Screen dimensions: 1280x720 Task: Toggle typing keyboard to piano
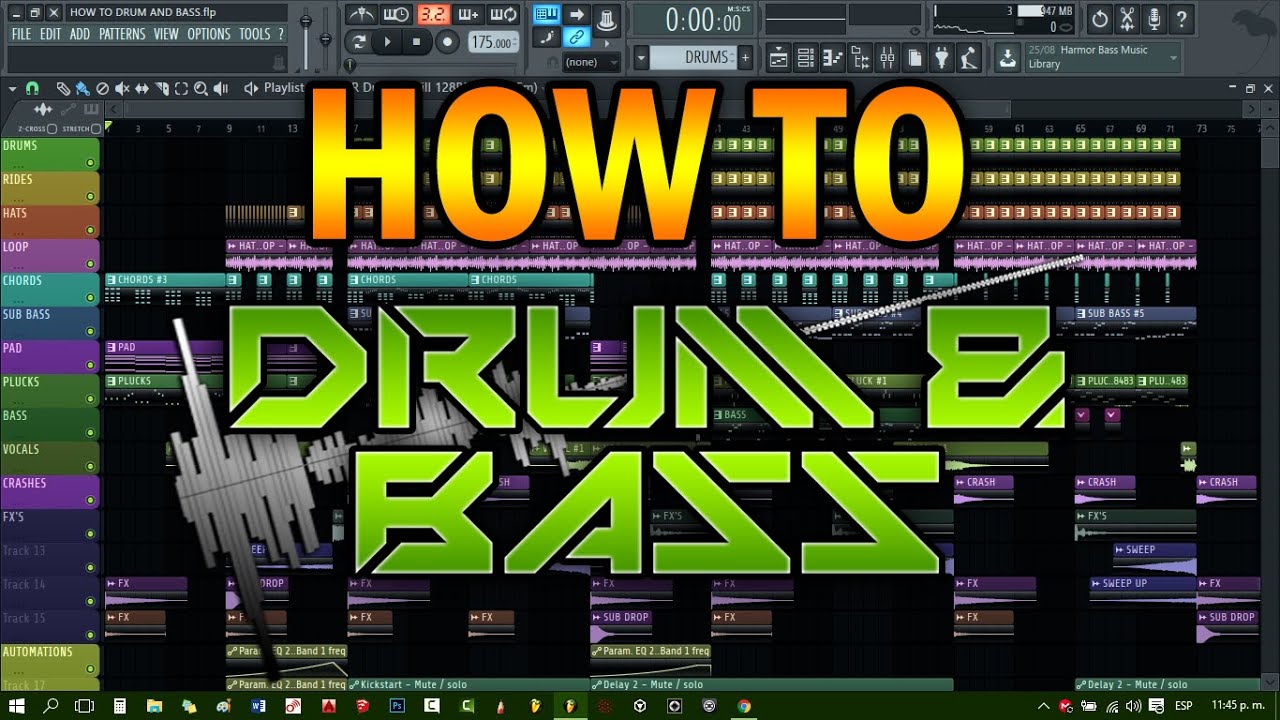tap(546, 14)
